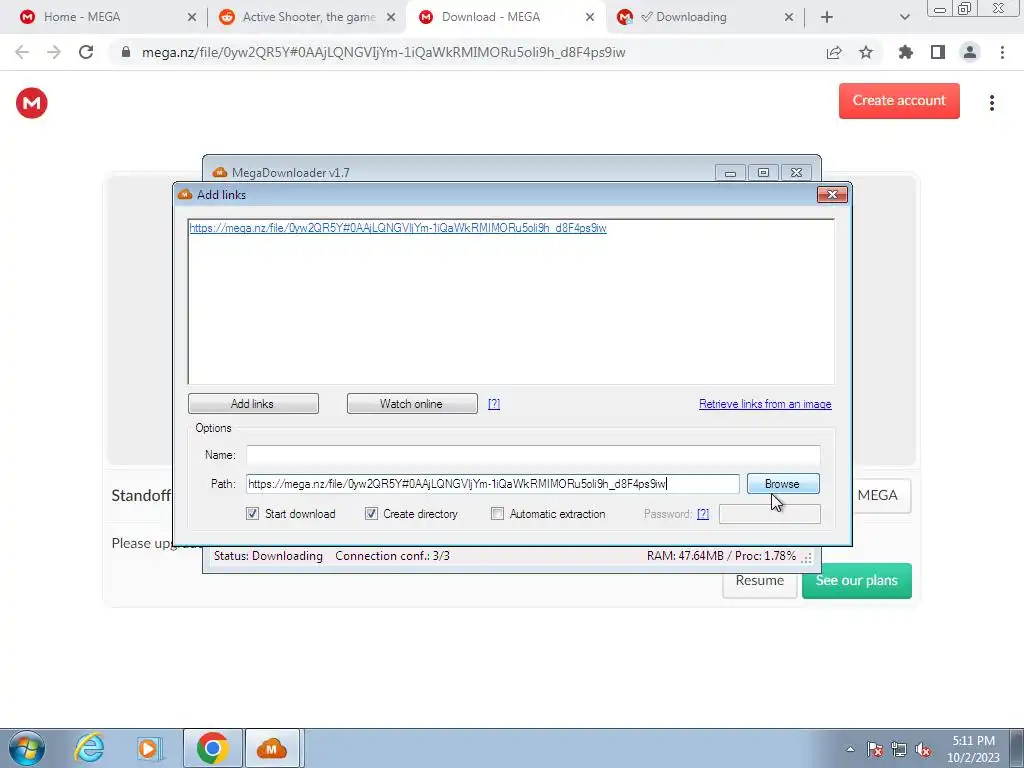
Task: Click the address bar URL
Action: 383,52
